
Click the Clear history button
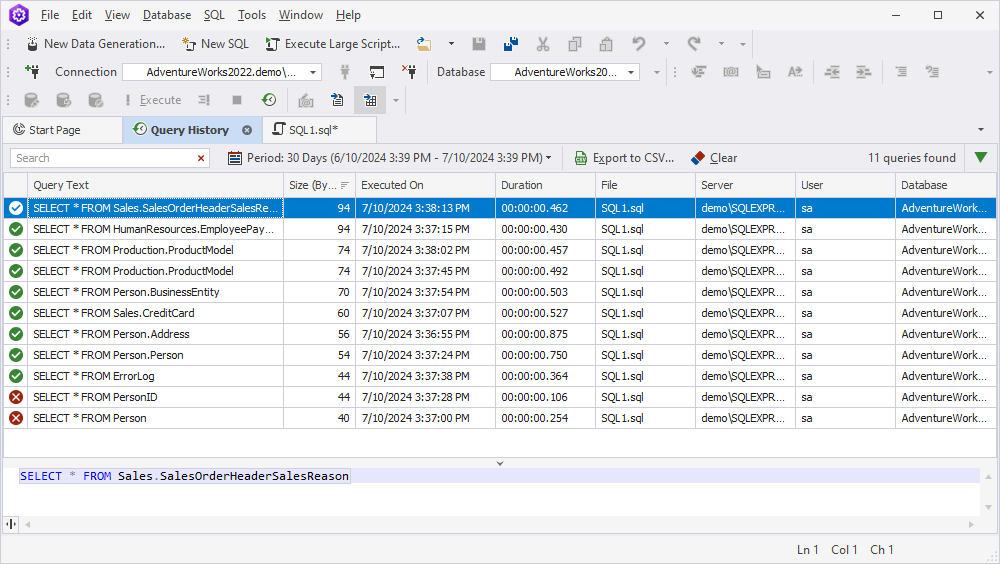(x=714, y=158)
